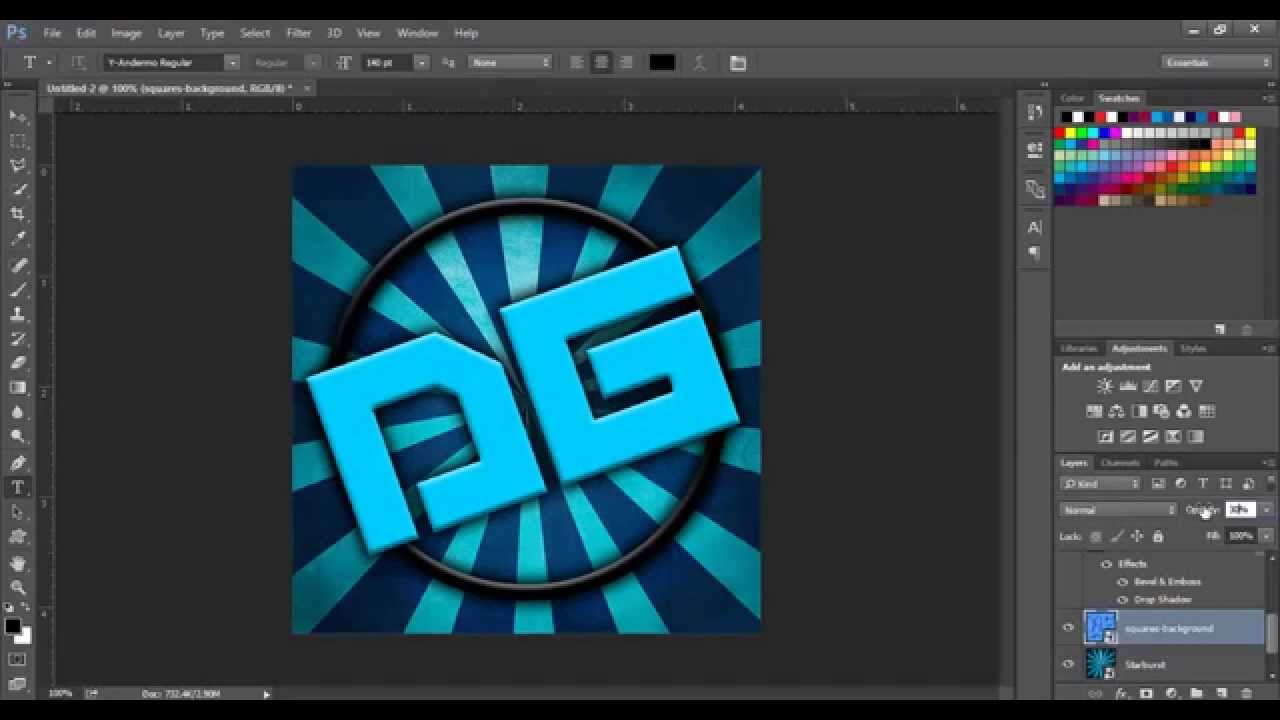Toggle the Bevel & Emboss effect visibility
Image resolution: width=1280 pixels, height=720 pixels.
click(1121, 581)
